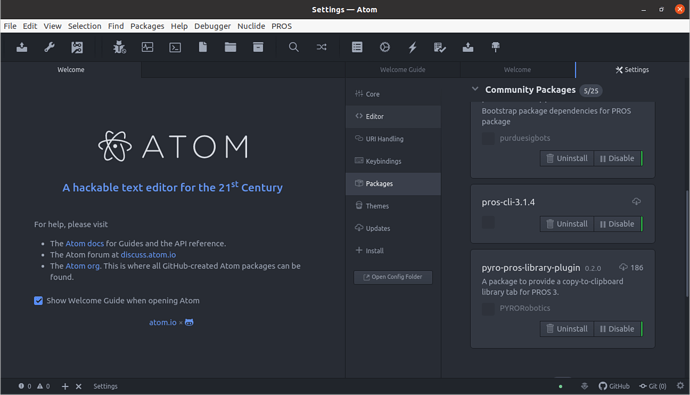Create a new file with the page icon
The image size is (690, 395).
click(203, 47)
